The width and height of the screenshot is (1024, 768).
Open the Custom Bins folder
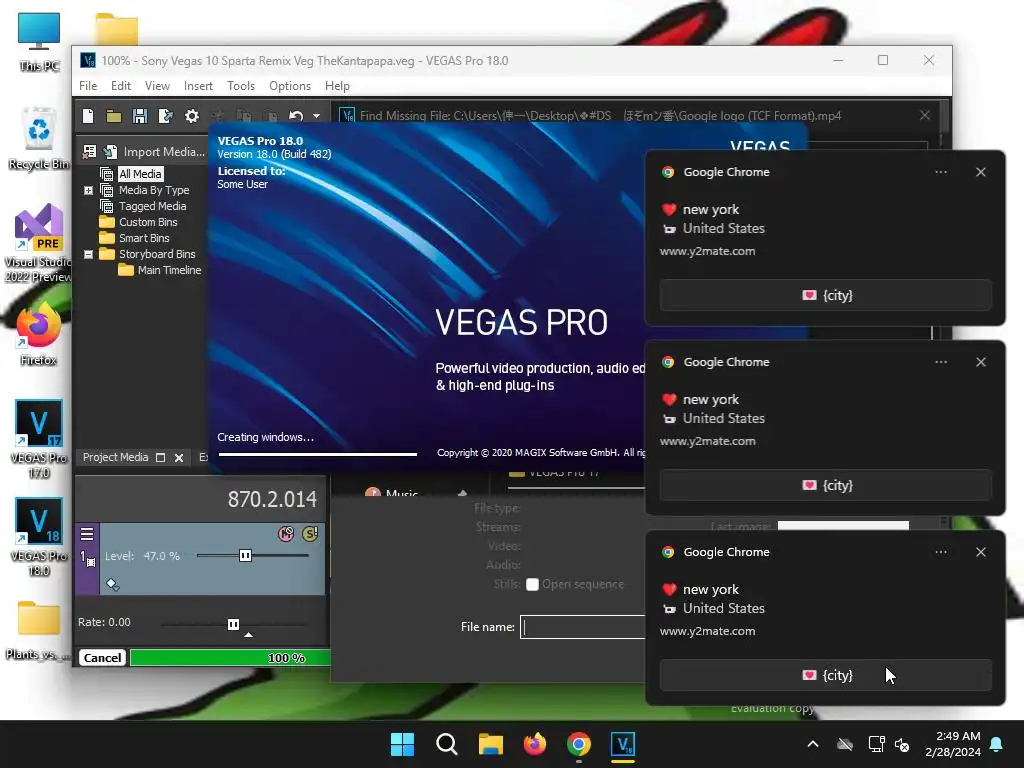tap(148, 222)
